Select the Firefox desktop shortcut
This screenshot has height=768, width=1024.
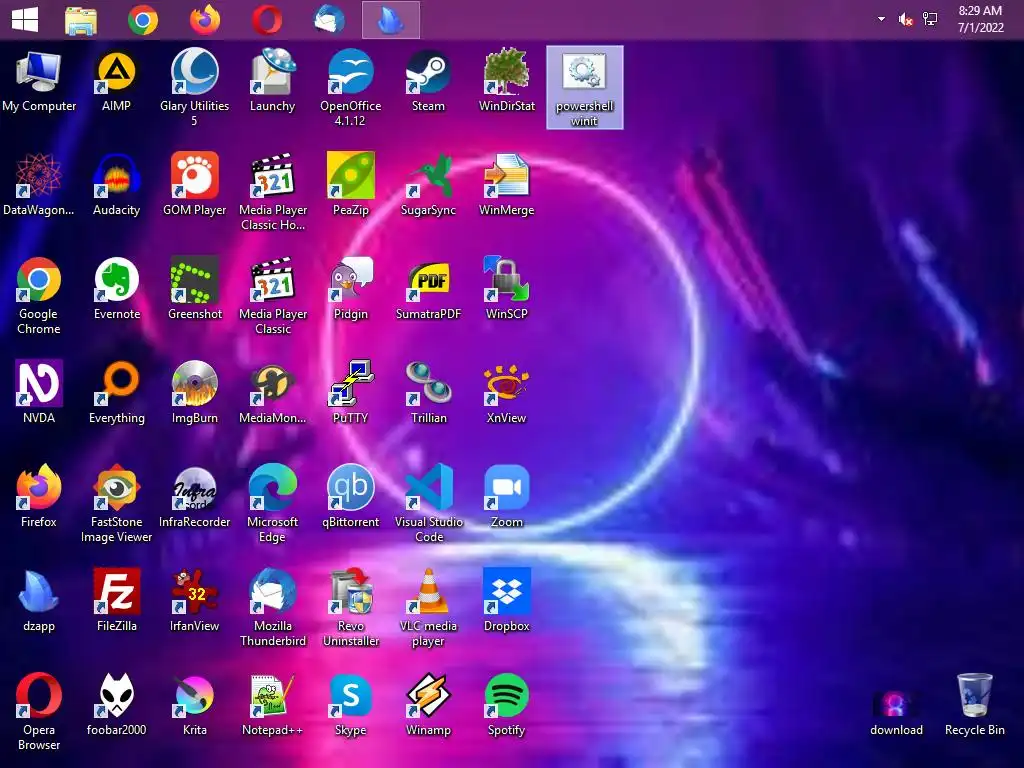point(39,496)
